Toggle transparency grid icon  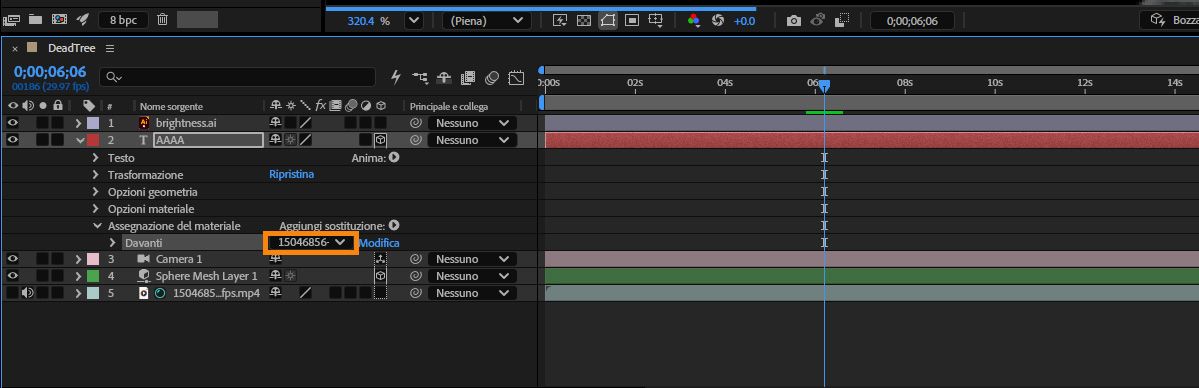coord(583,21)
